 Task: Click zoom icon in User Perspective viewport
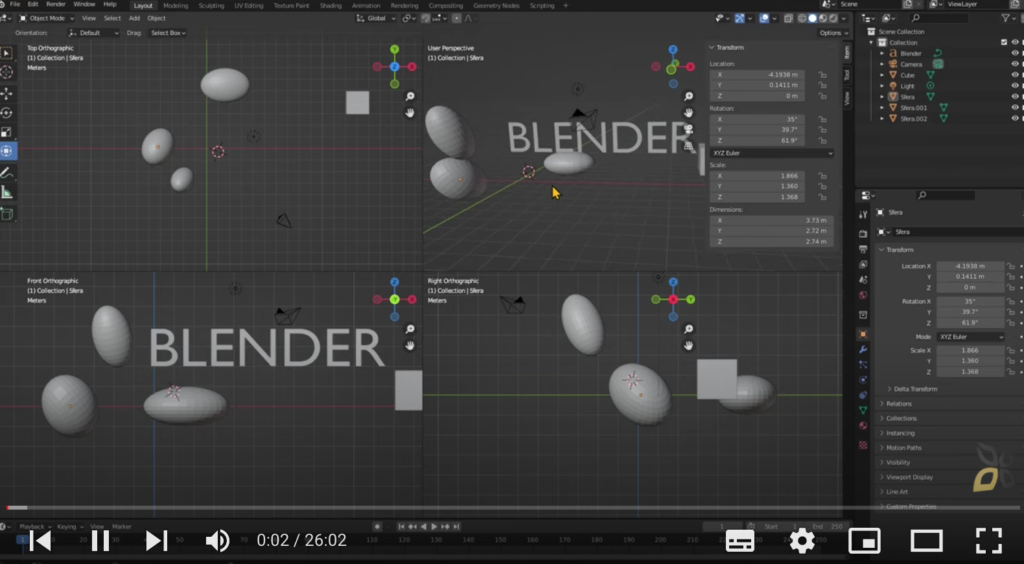coord(688,97)
